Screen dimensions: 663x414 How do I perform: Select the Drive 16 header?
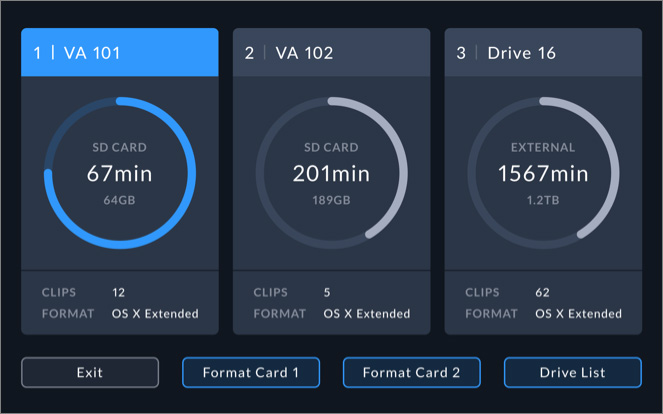click(x=543, y=52)
